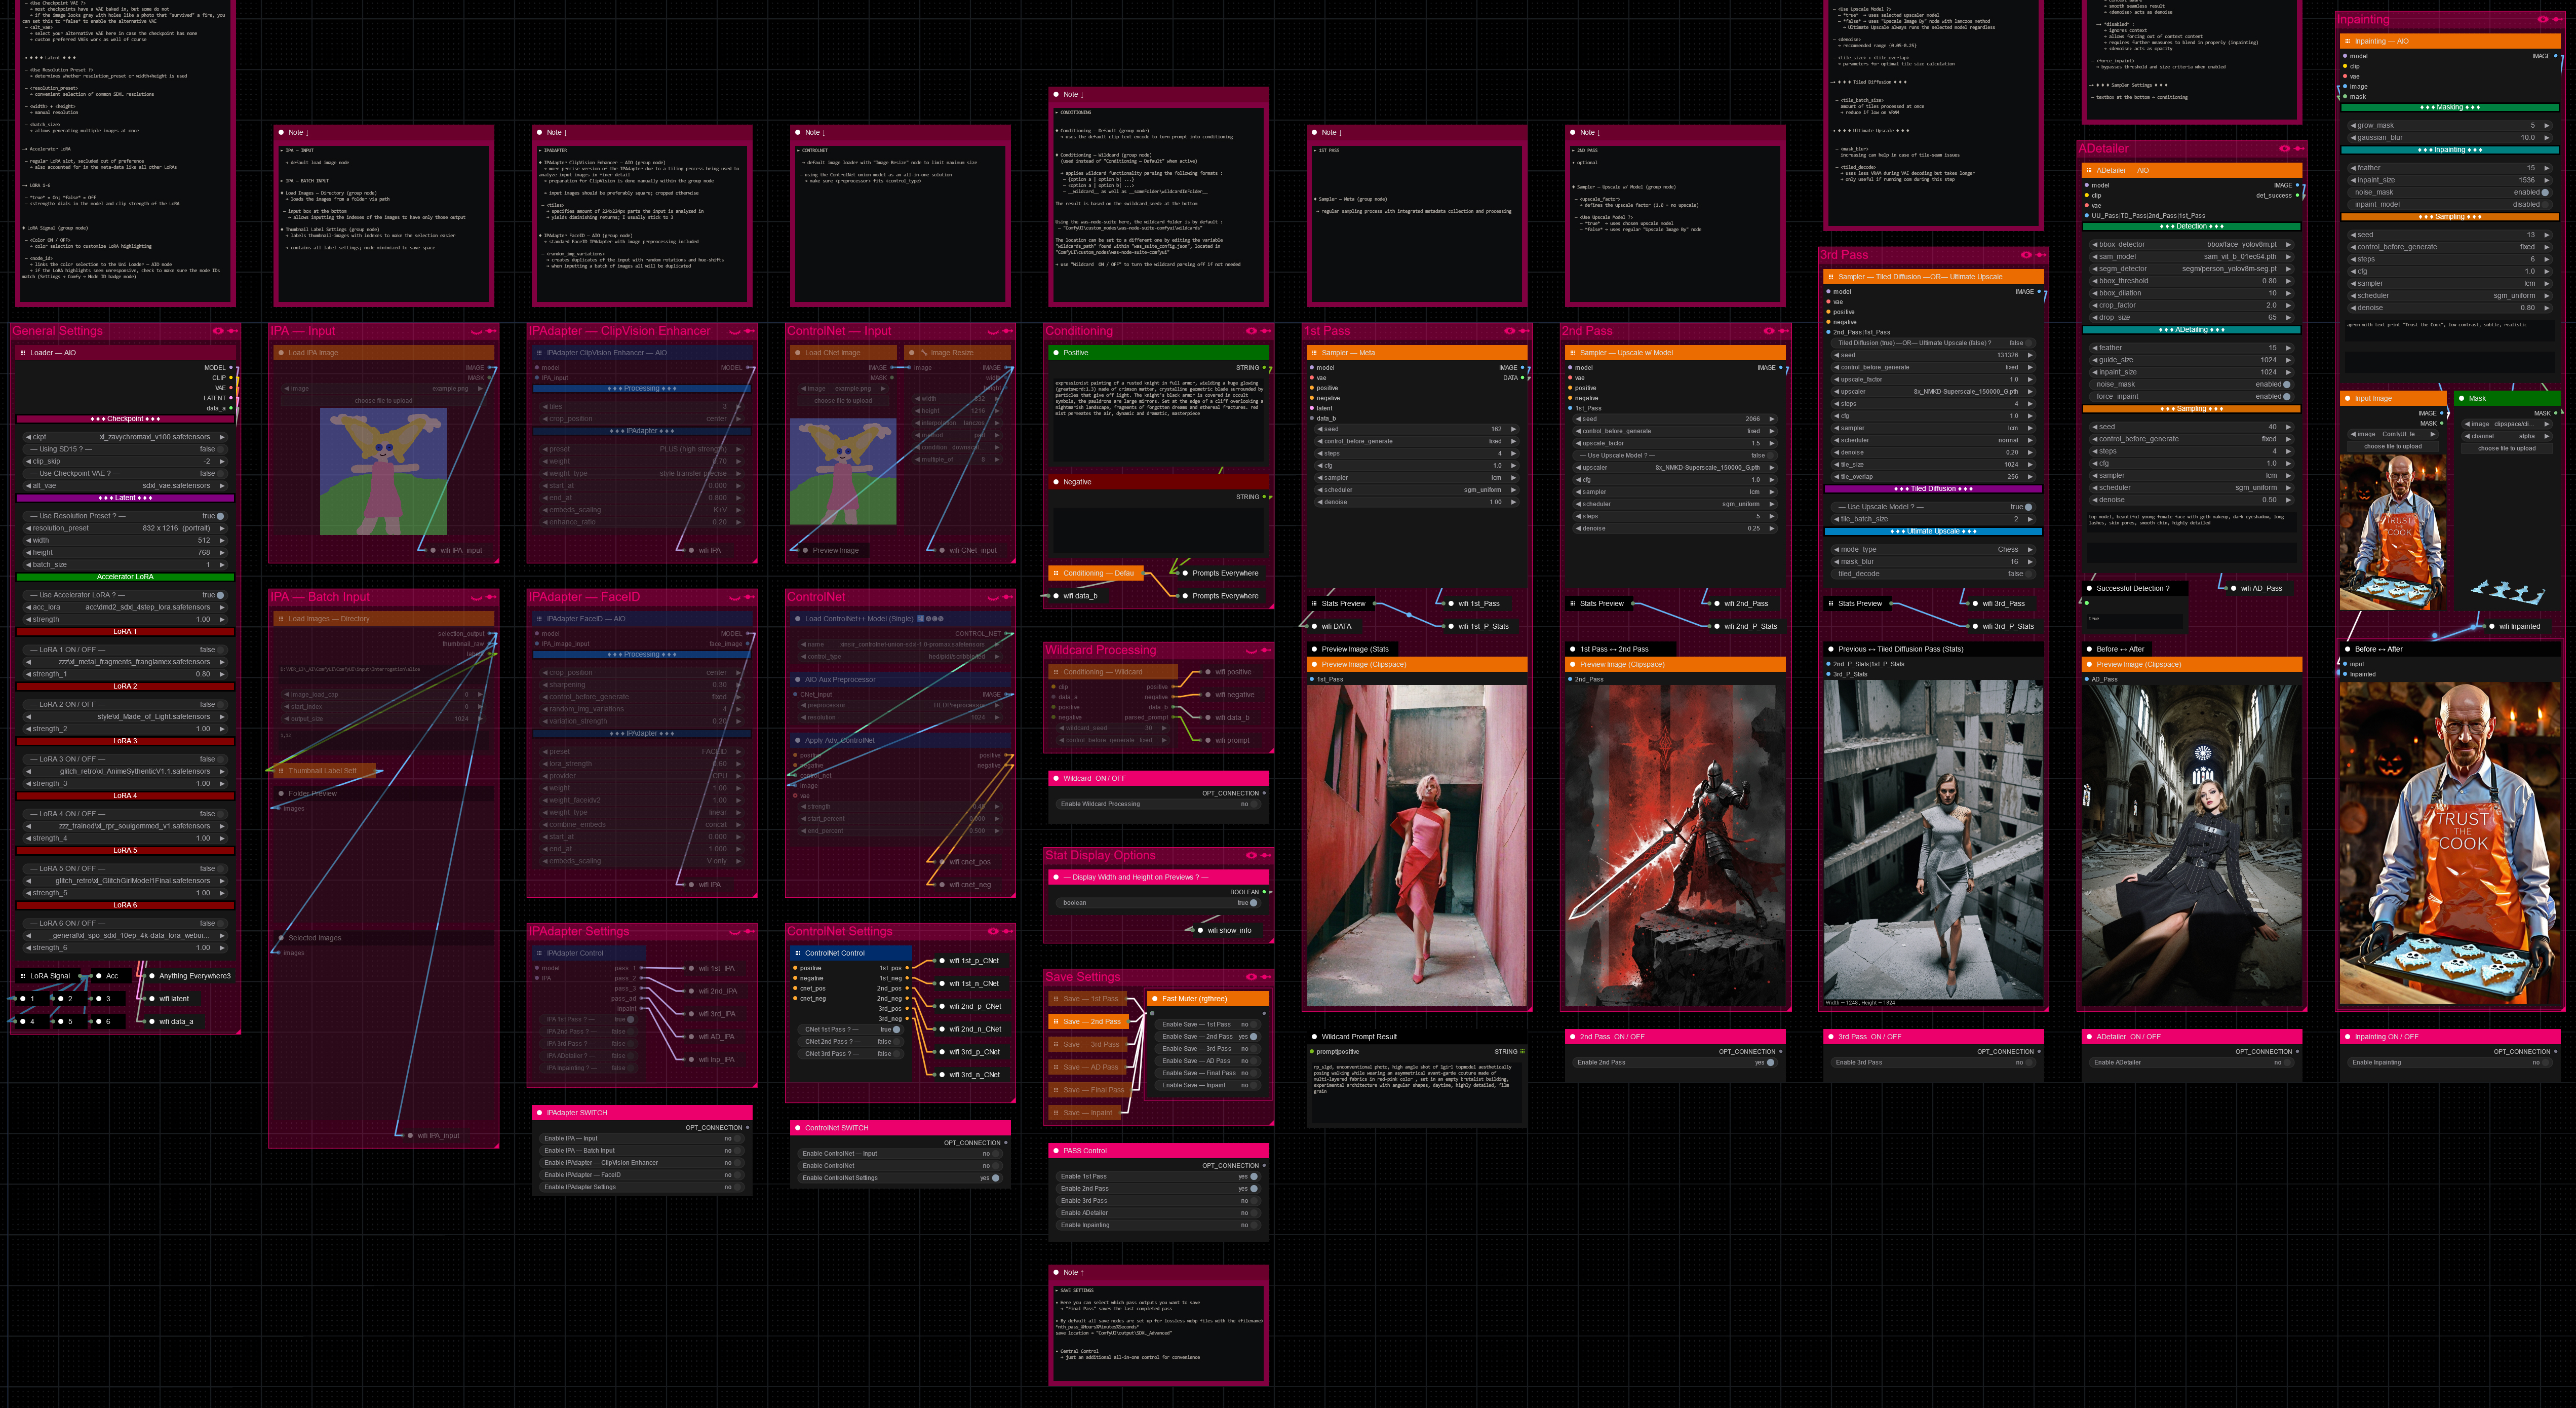Screen dimensions: 2576x1408
Task: Click the Tiled Diffusion purple section header
Action: pos(1932,489)
